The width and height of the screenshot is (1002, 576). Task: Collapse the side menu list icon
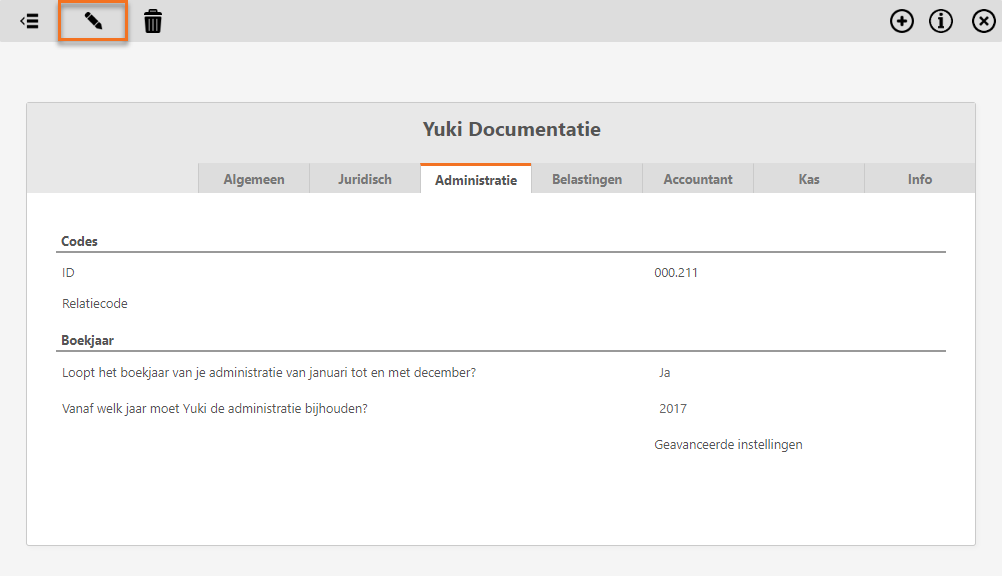29,21
